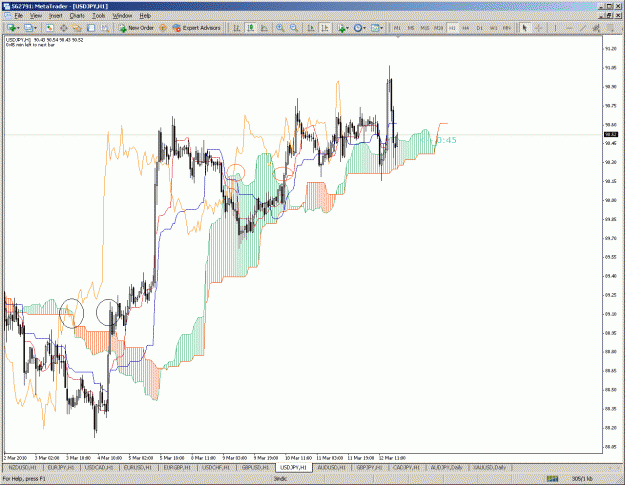Select the M1 timeframe button
This screenshot has width=625, height=485.
pos(397,28)
